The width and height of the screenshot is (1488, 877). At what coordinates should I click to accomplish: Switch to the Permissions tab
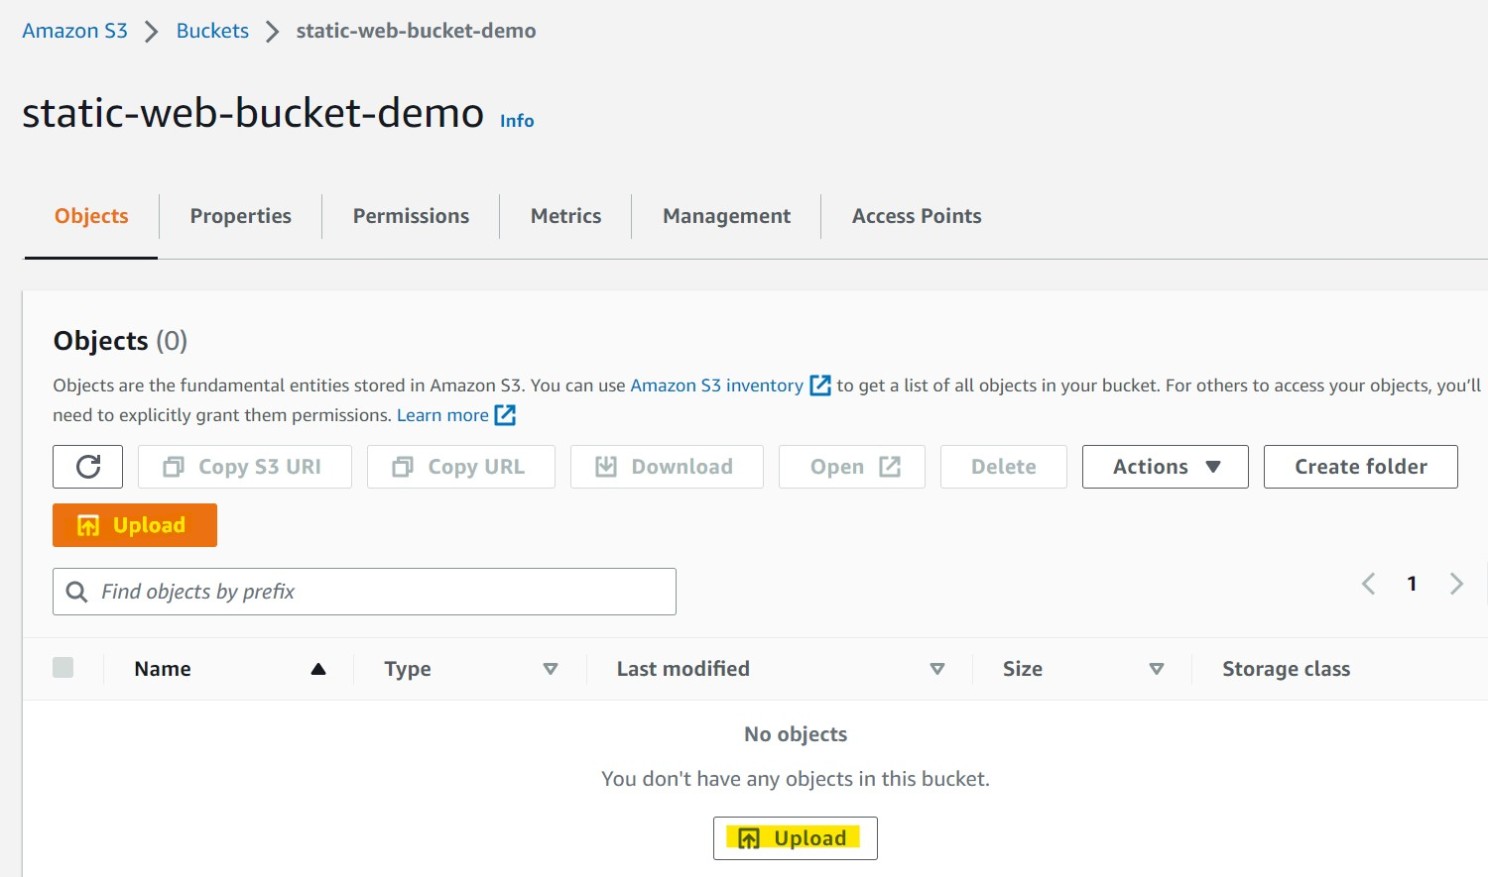tap(410, 215)
